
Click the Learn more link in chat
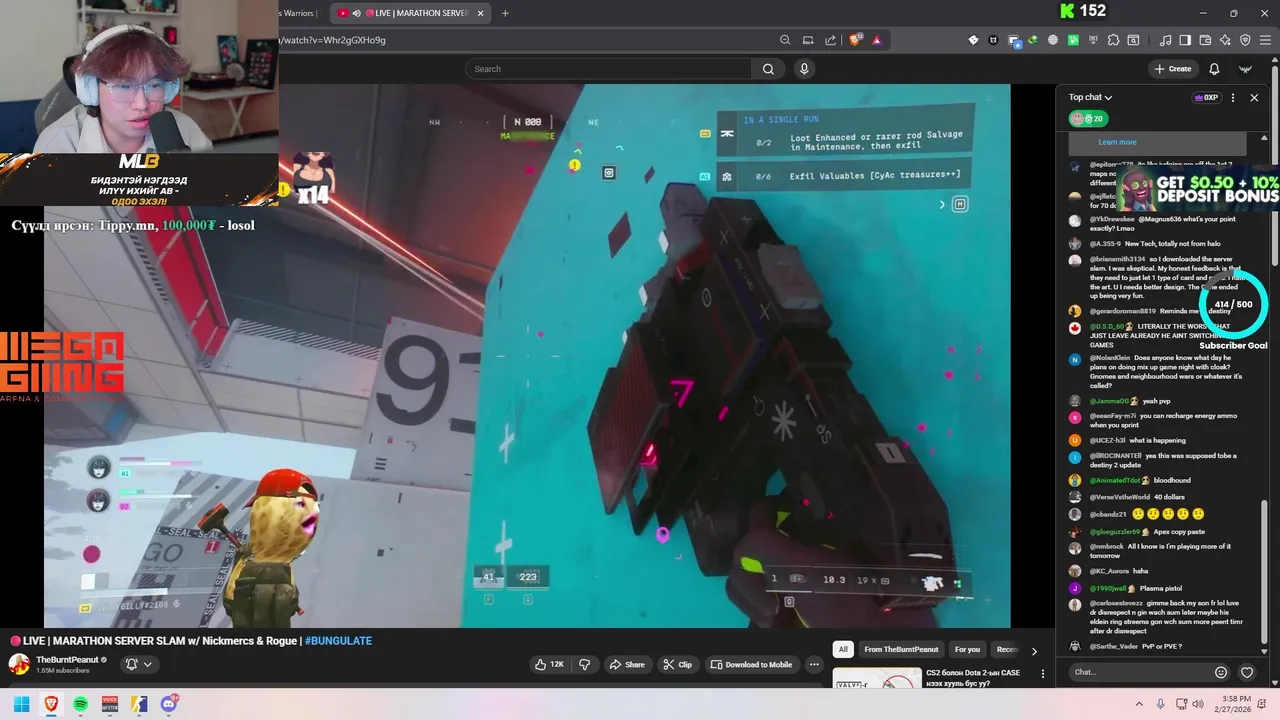pos(1117,142)
